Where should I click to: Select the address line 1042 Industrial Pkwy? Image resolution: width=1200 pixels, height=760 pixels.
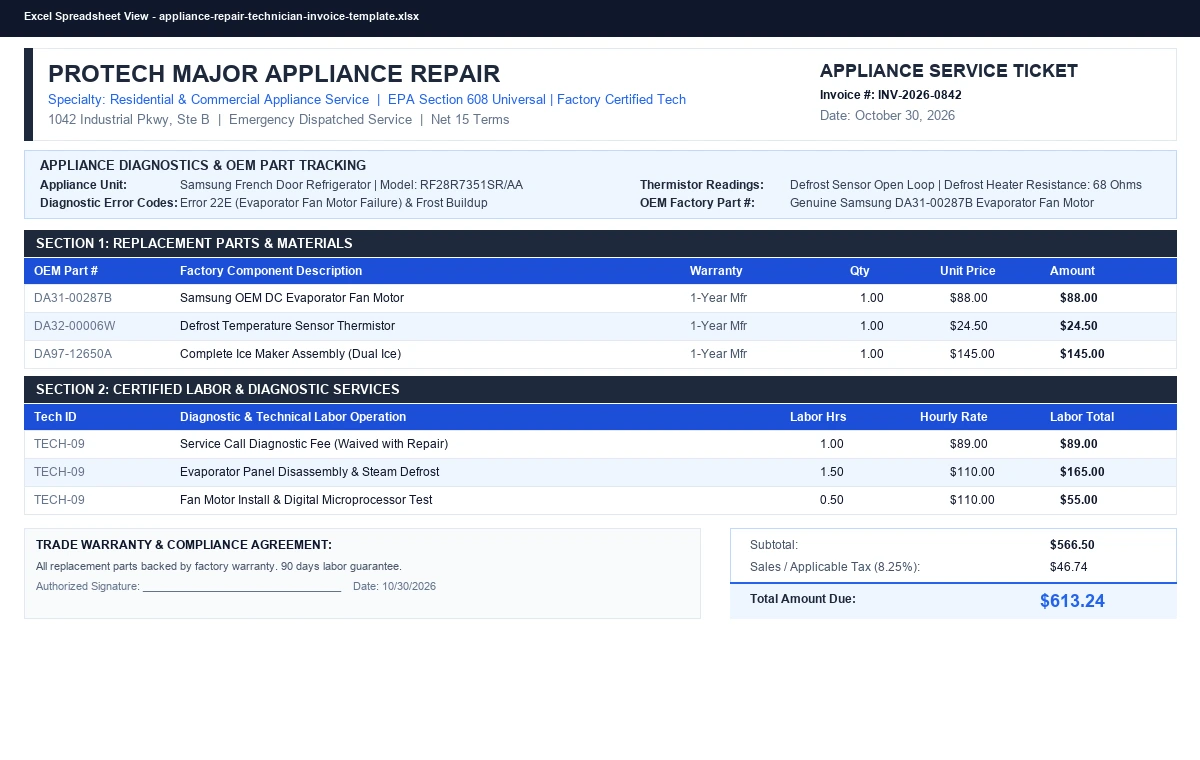pos(279,120)
